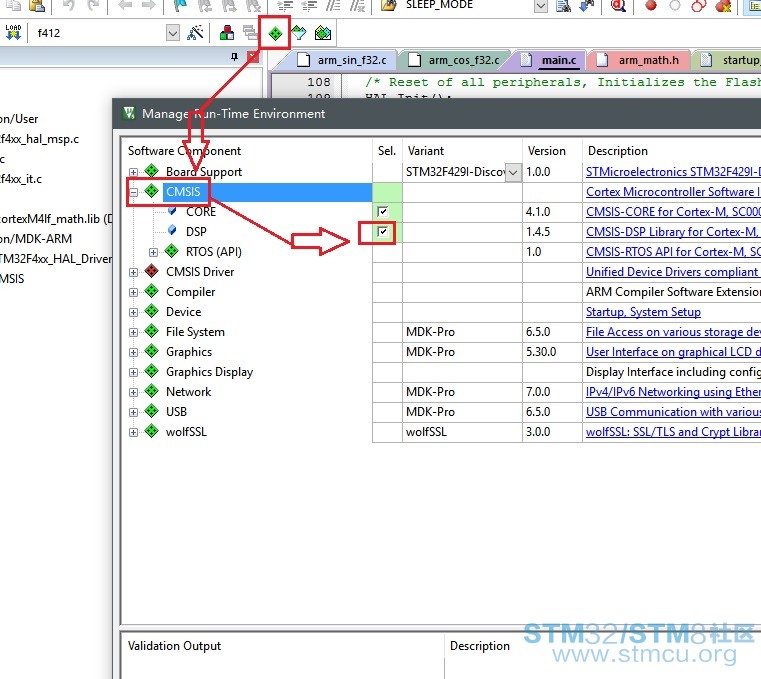The image size is (761, 679).
Task: Toggle the CORE component checkbox
Action: click(x=383, y=212)
